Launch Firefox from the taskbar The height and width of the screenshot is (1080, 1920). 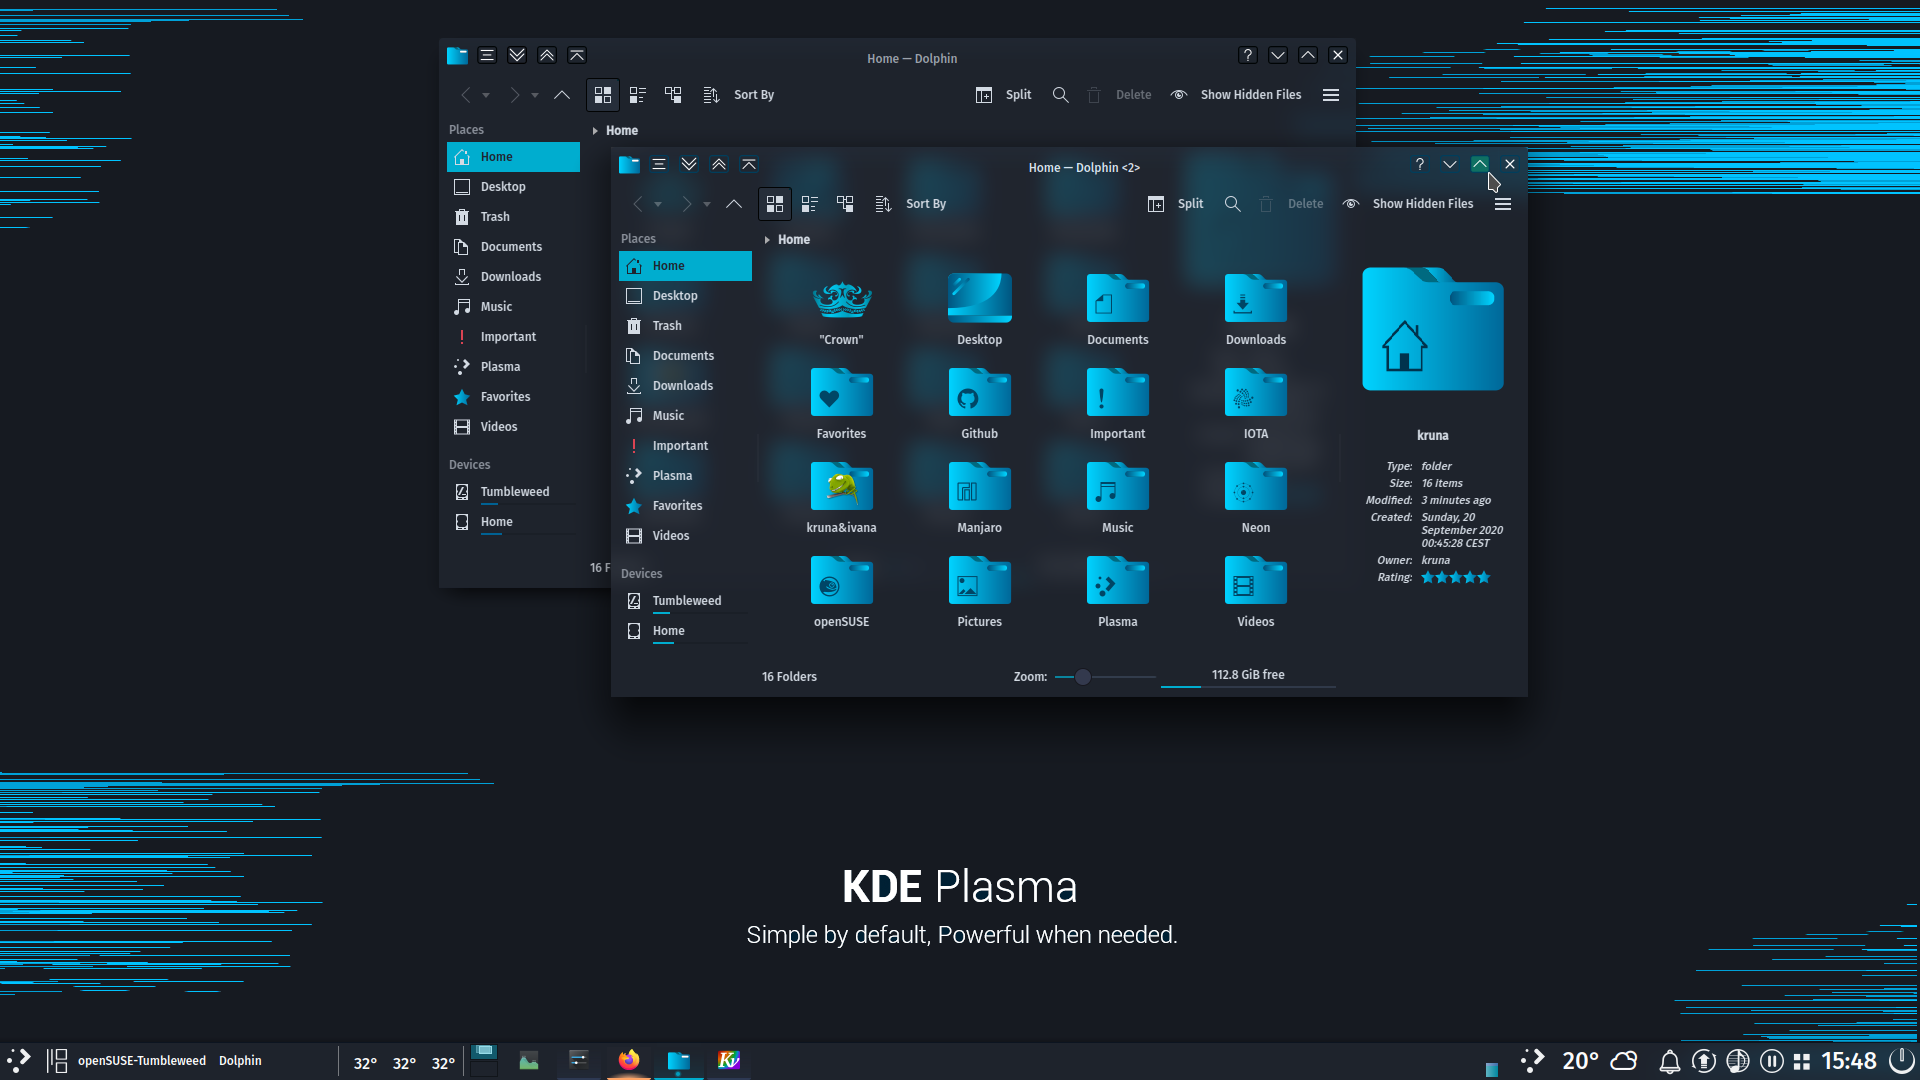click(629, 1060)
